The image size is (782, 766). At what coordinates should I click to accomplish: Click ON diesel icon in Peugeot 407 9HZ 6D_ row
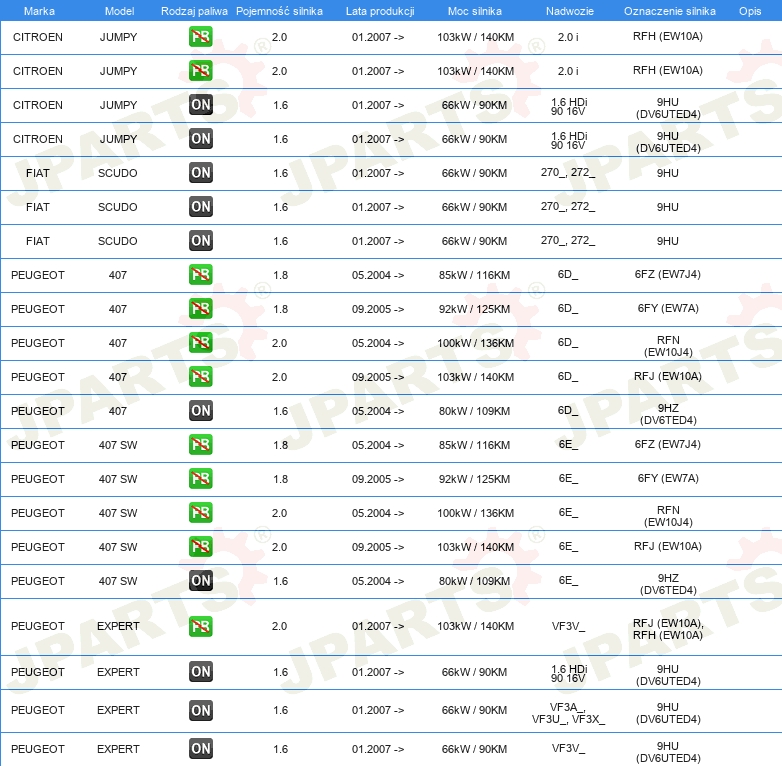(200, 410)
